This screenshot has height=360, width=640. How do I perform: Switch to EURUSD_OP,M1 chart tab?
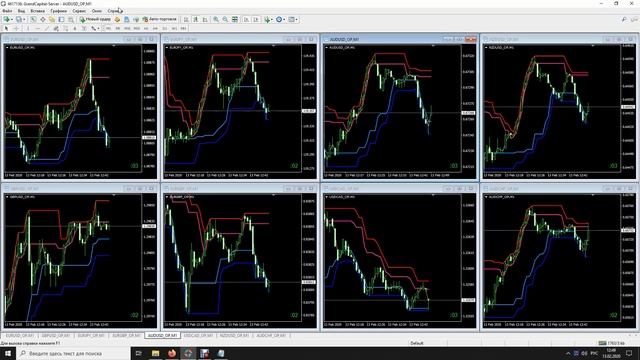click(20, 335)
